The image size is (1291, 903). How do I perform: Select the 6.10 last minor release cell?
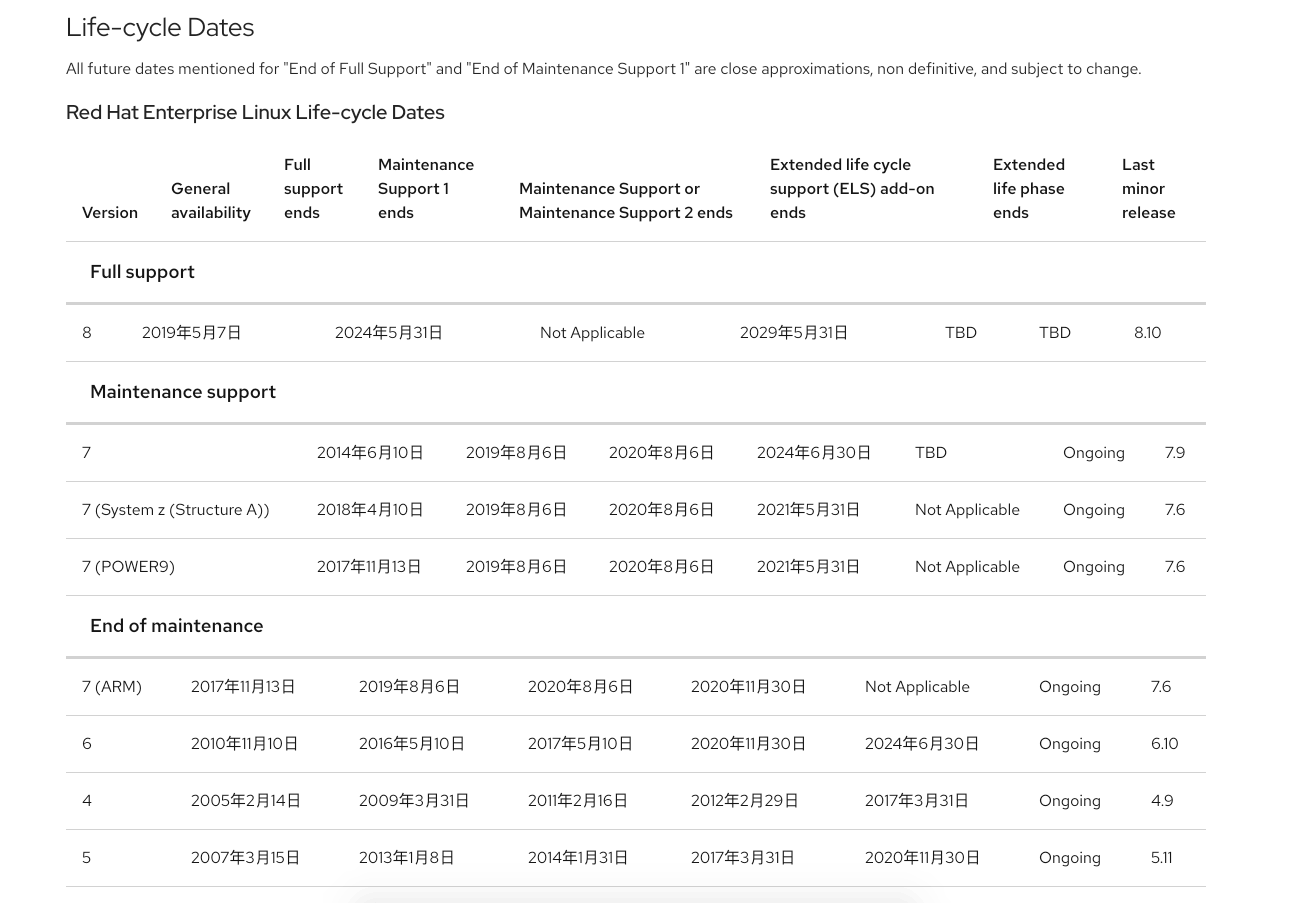tap(1165, 744)
